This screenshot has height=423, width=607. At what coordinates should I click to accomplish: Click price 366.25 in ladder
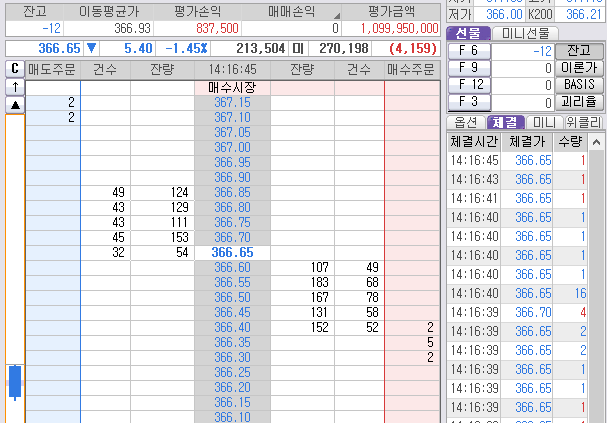click(x=232, y=372)
